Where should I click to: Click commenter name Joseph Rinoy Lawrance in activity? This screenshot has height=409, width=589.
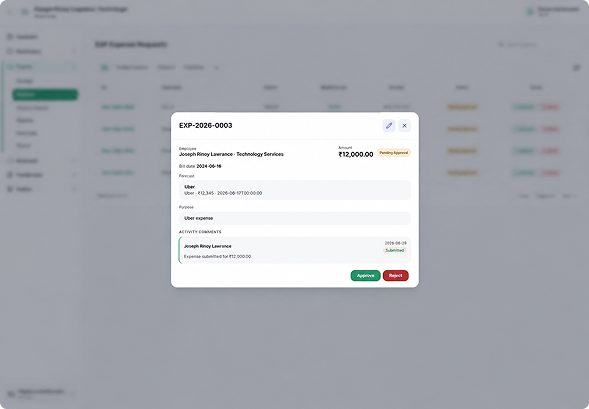coord(208,246)
